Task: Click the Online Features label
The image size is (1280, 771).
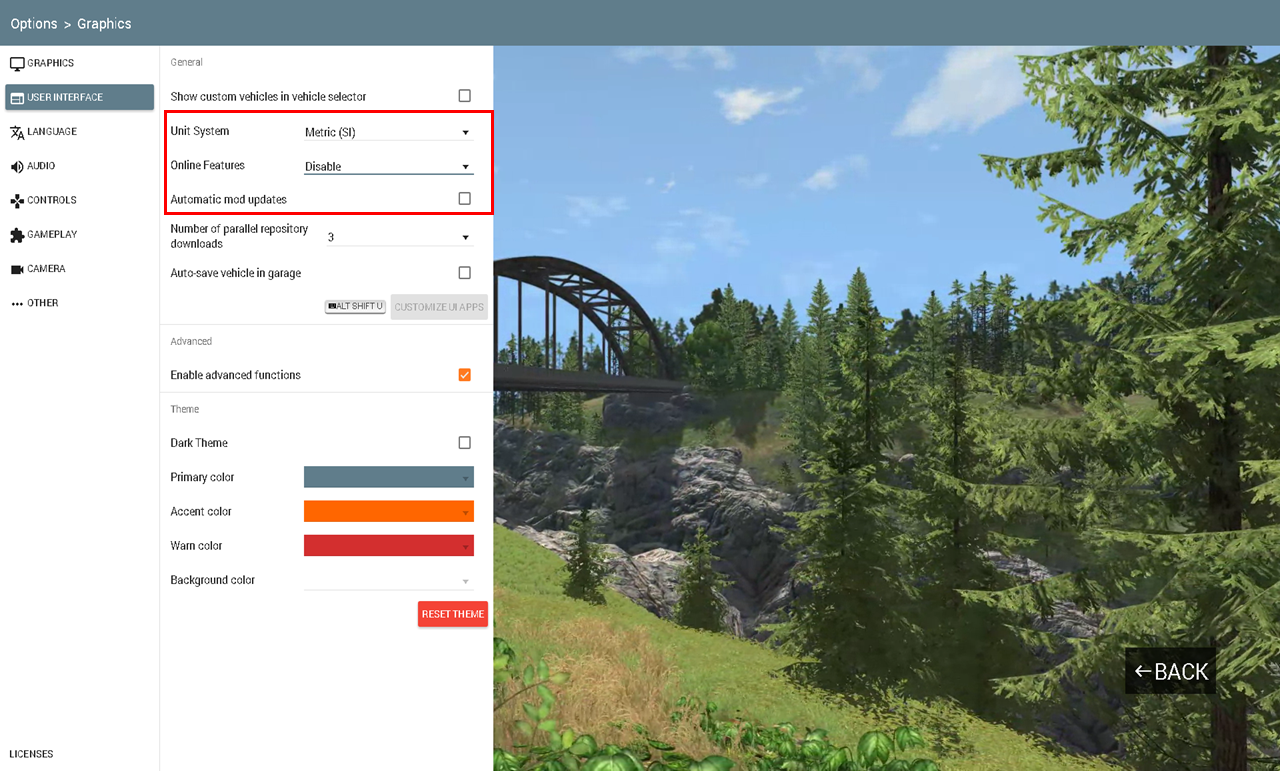Action: pyautogui.click(x=208, y=165)
